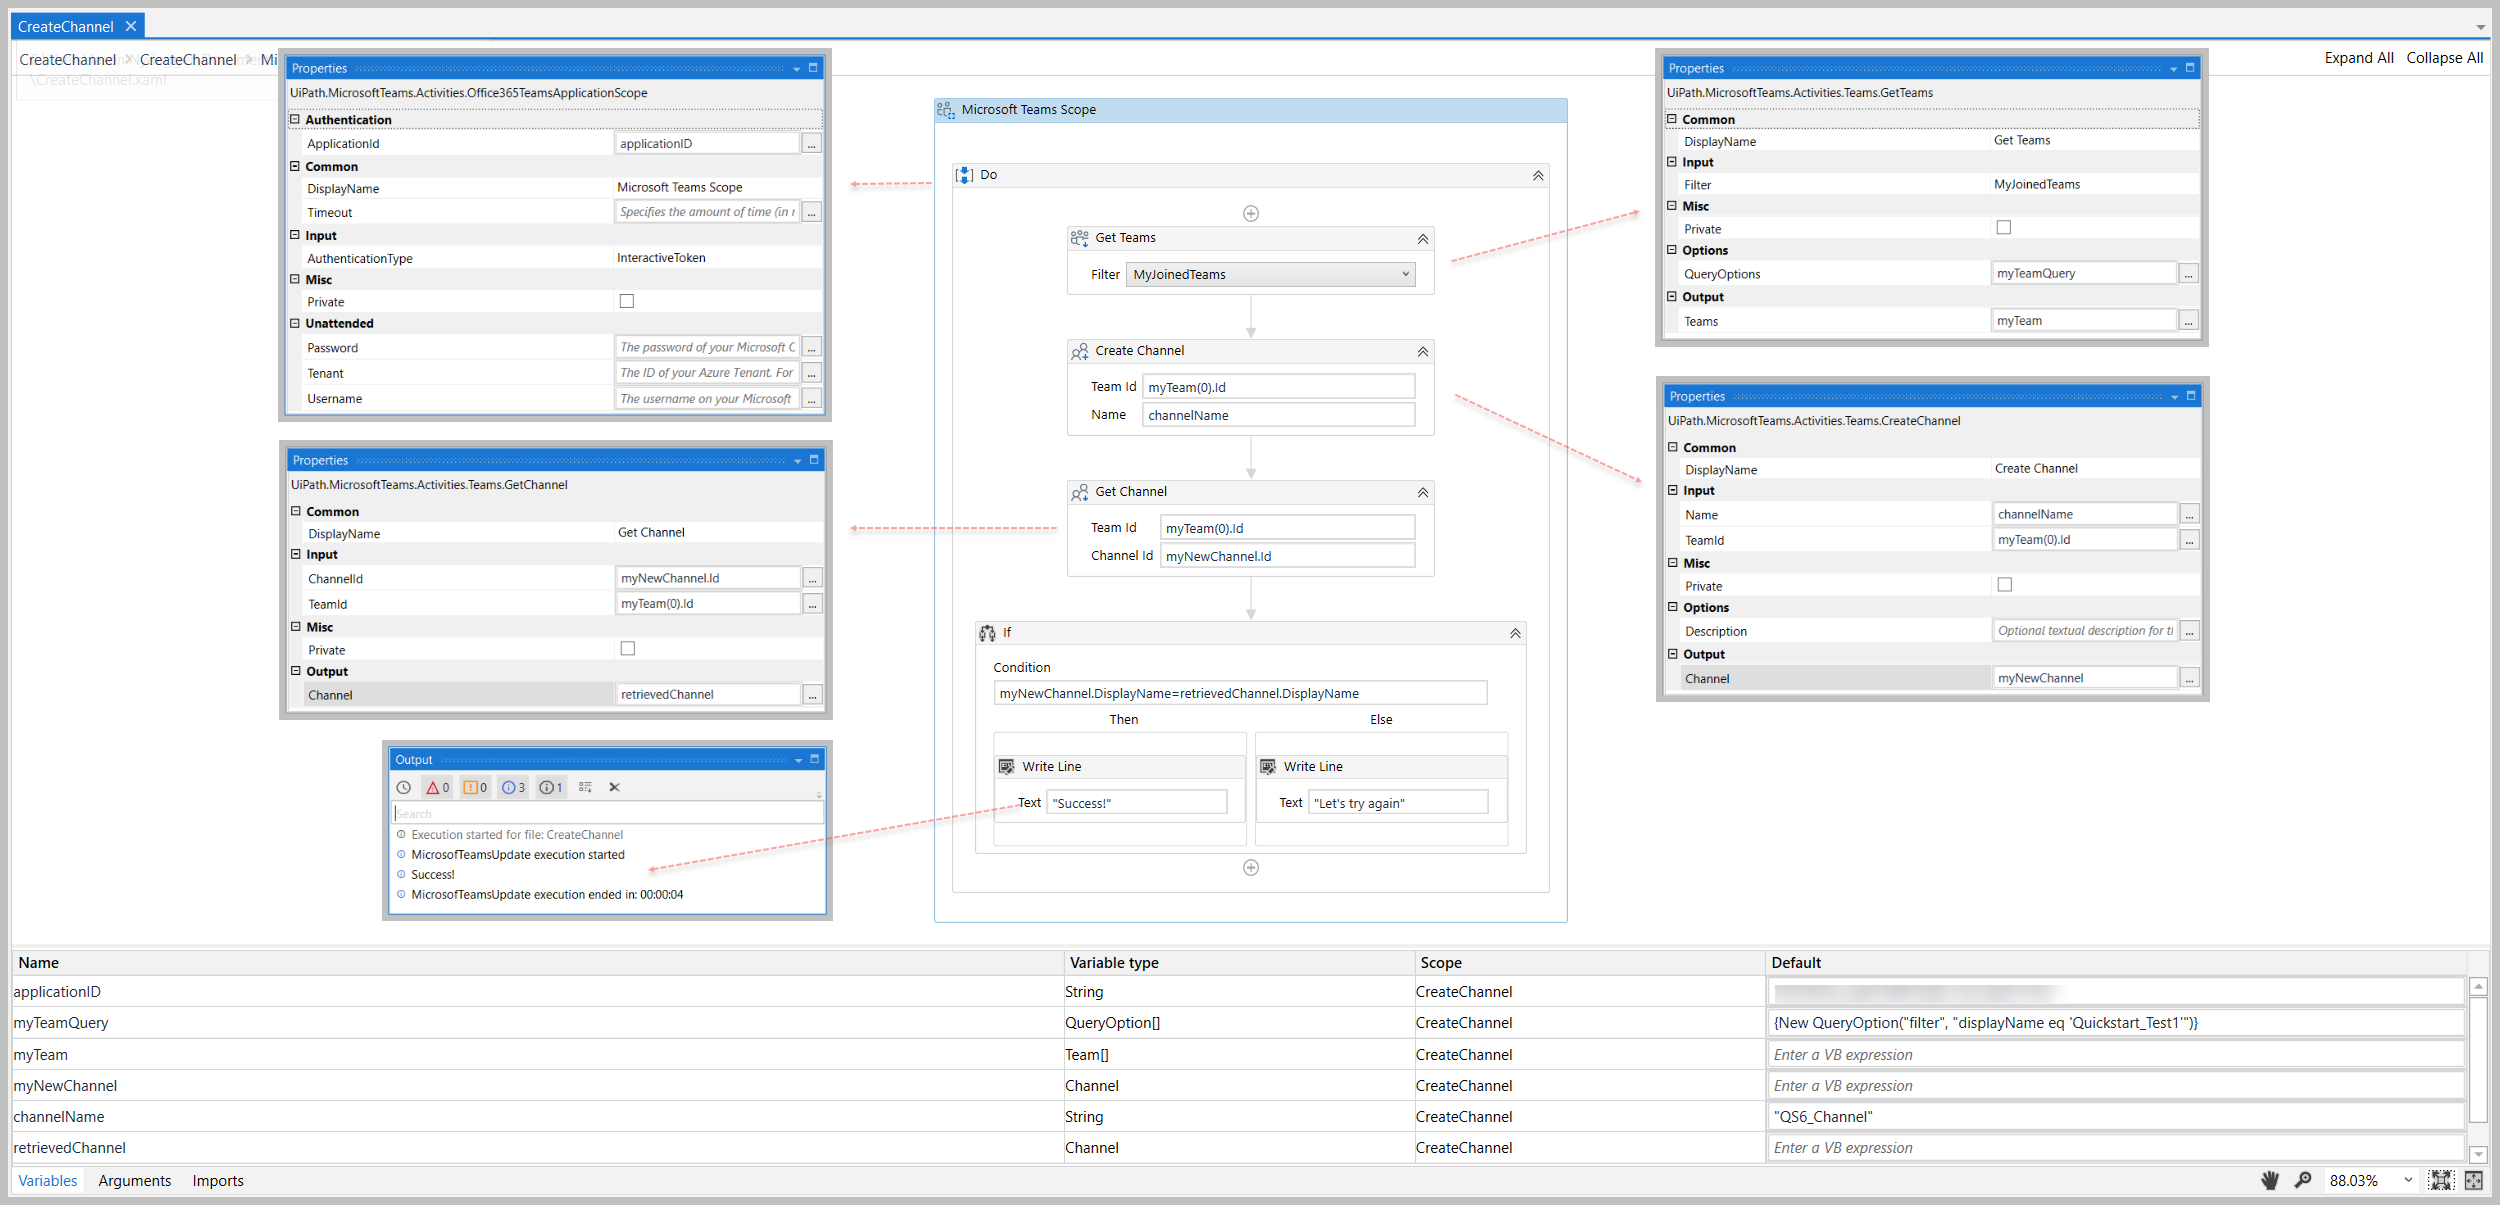This screenshot has width=2500, height=1205.
Task: Open expression editor for Username property
Action: point(812,399)
